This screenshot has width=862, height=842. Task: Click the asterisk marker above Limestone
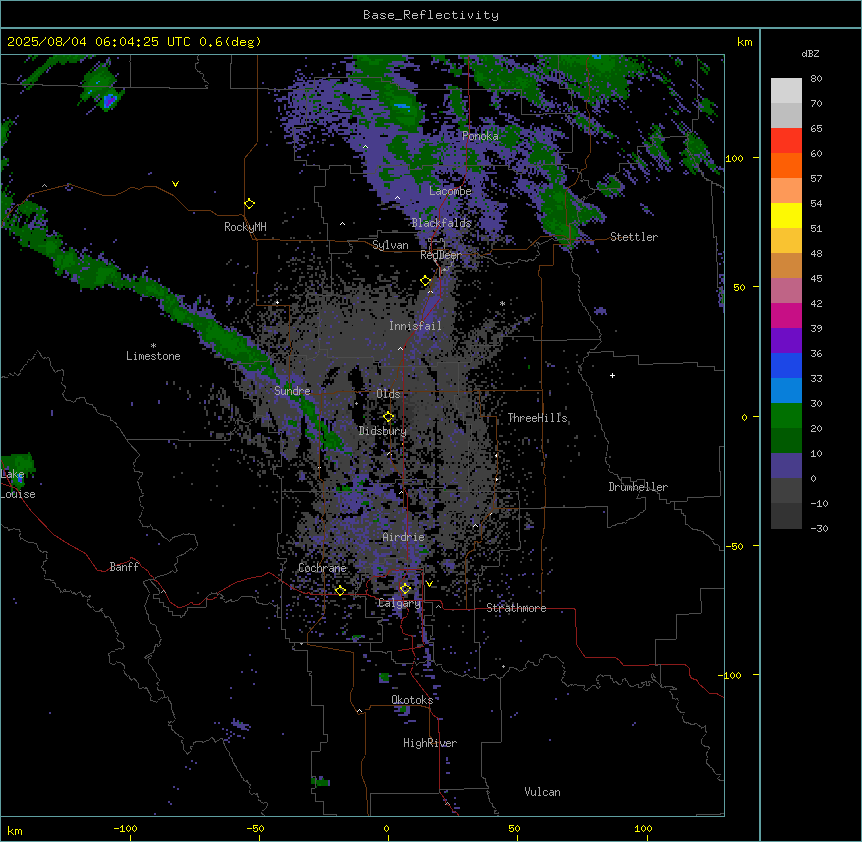click(x=153, y=346)
